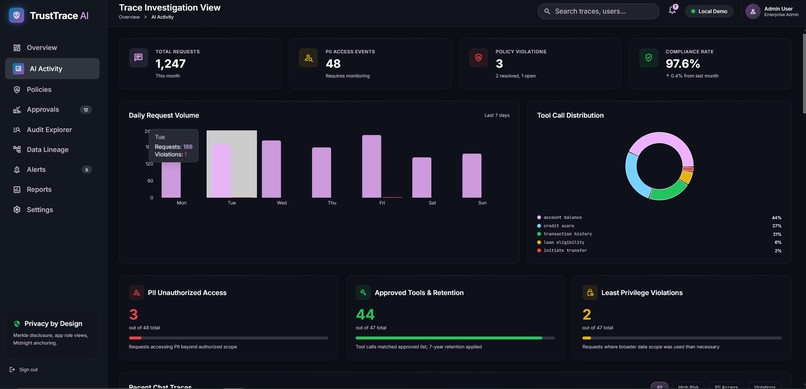Click the "initiate transfer" legend entry
Screen dimensions: 806x389
(562, 251)
